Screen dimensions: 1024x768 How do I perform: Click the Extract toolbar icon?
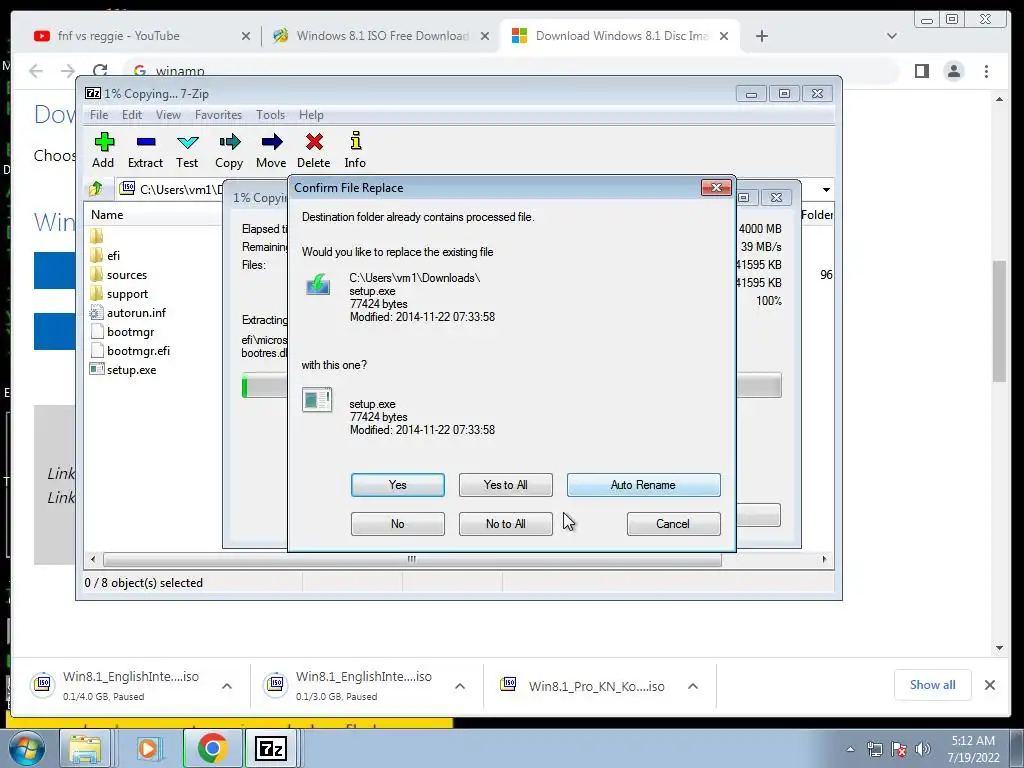[x=145, y=150]
